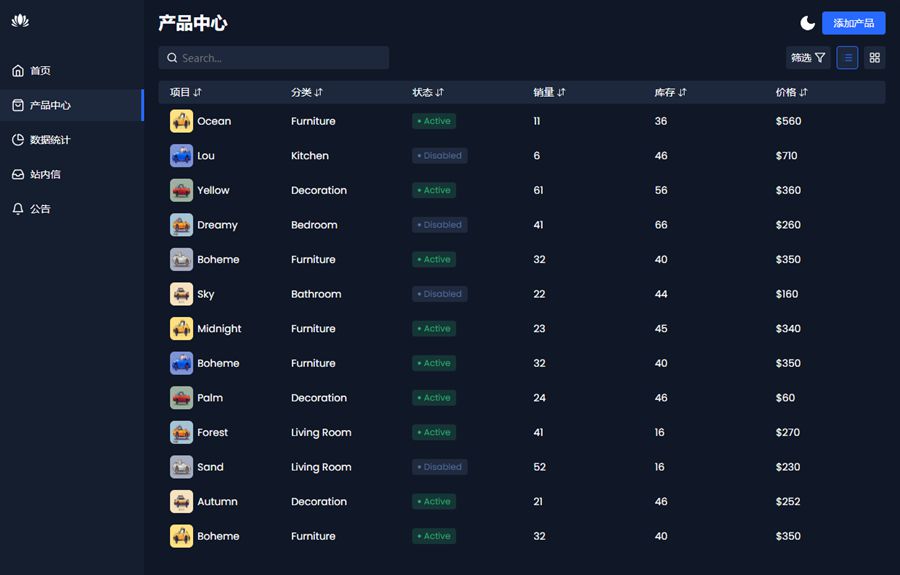Sort the table by 价格 column

point(791,92)
